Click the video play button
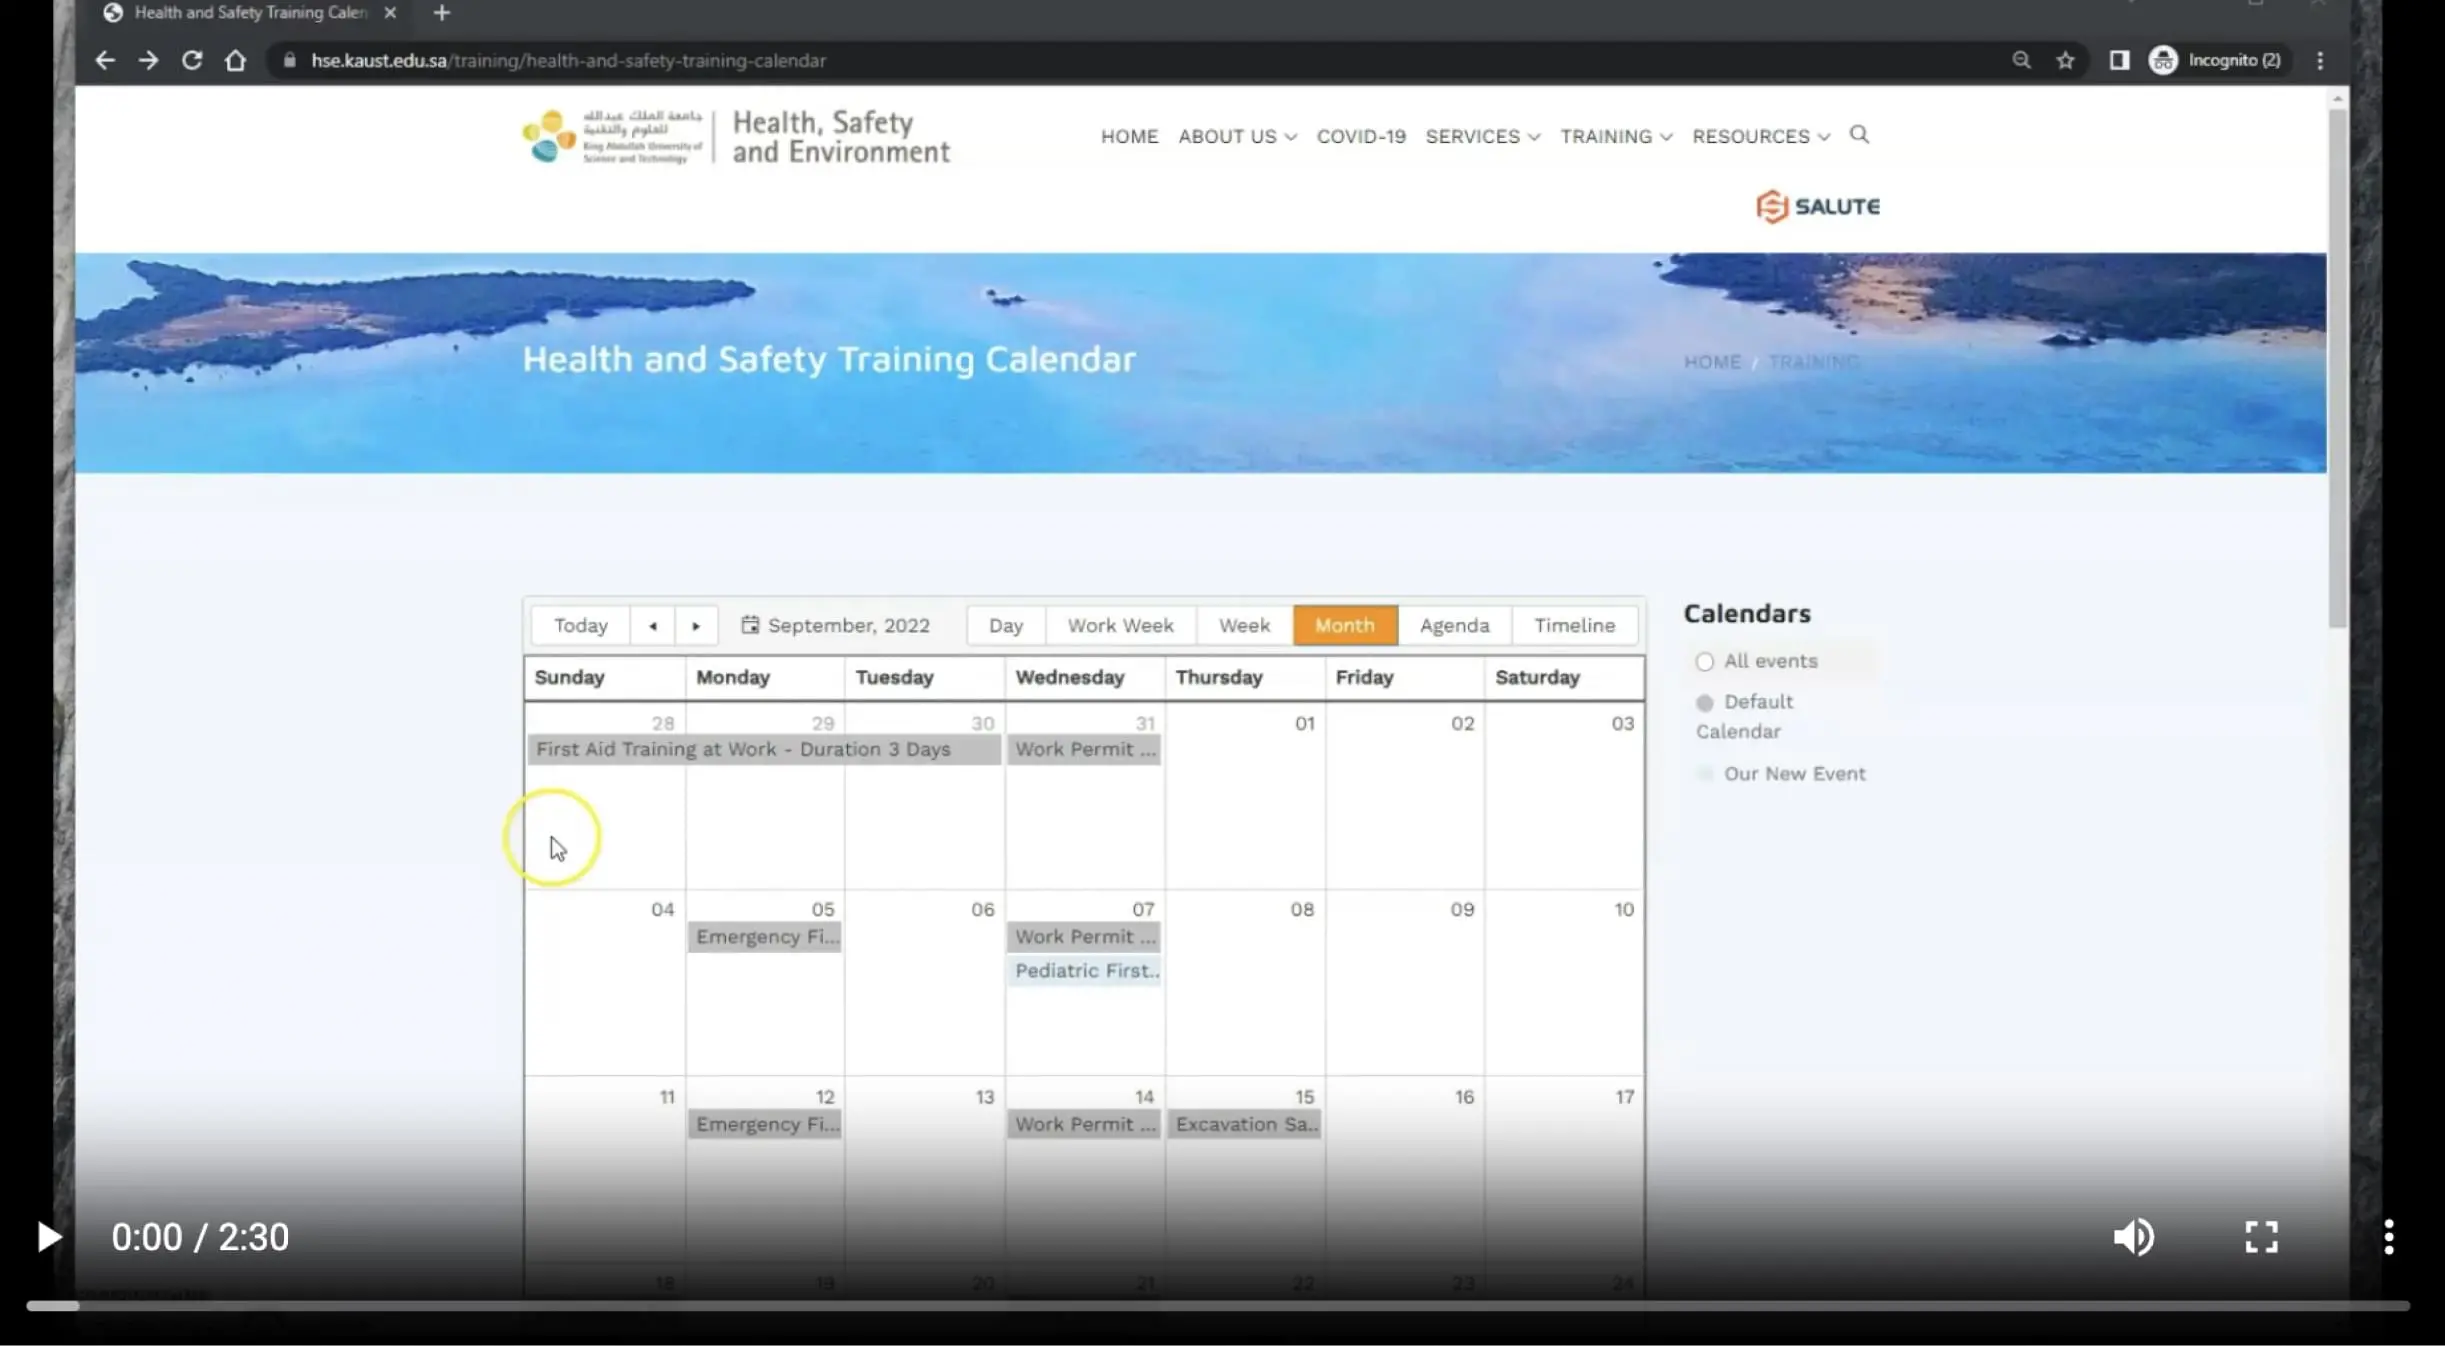Image resolution: width=2445 pixels, height=1346 pixels. pyautogui.click(x=48, y=1237)
